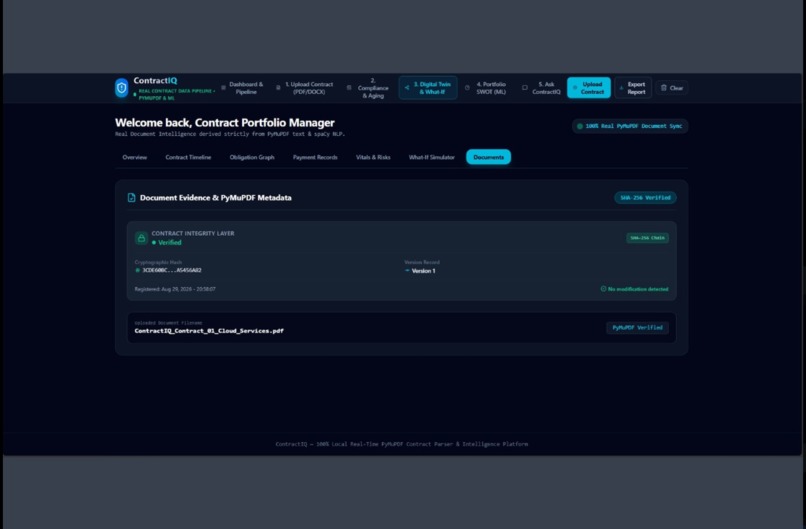Go to 1. Upload Contract (PDF/DOCX)
806x529 pixels.
305,88
